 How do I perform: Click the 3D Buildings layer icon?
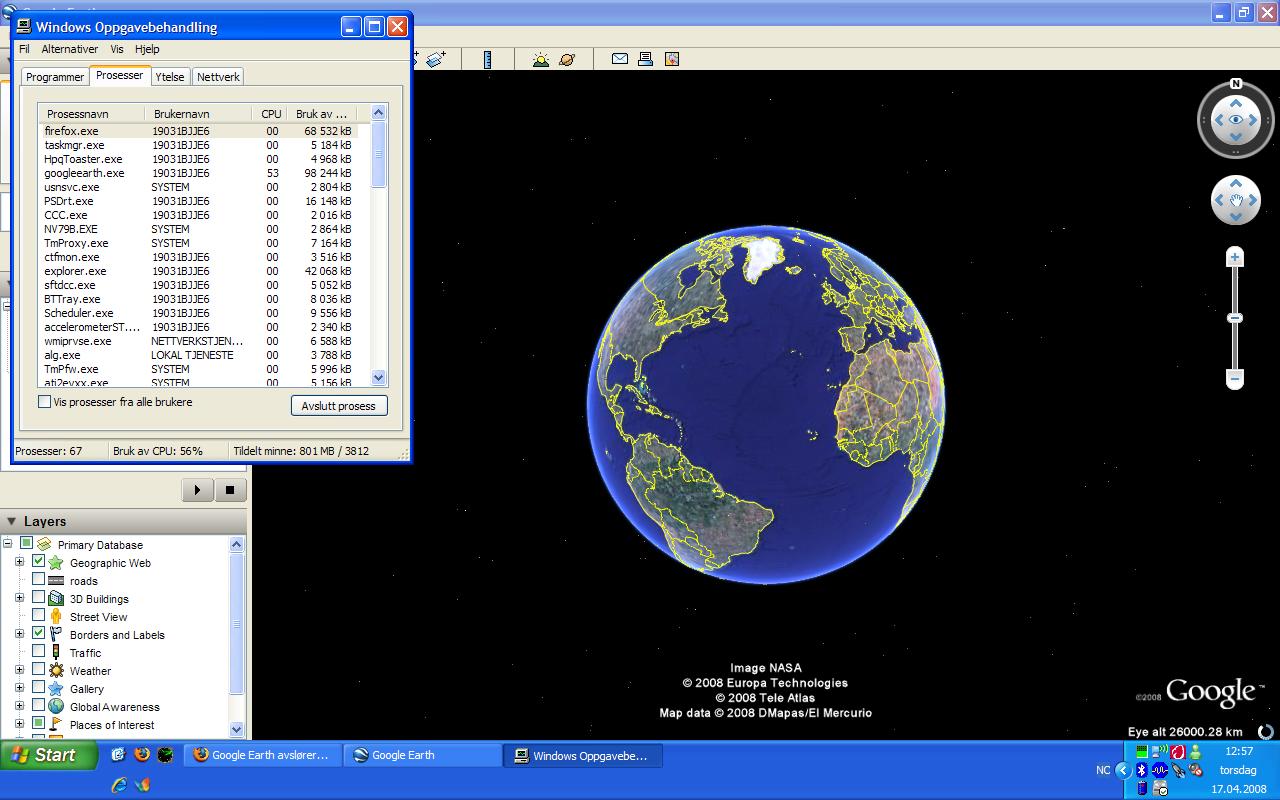click(56, 599)
